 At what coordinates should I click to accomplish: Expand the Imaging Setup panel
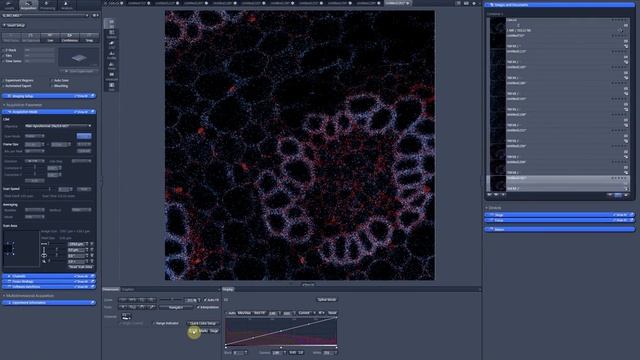tap(49, 96)
